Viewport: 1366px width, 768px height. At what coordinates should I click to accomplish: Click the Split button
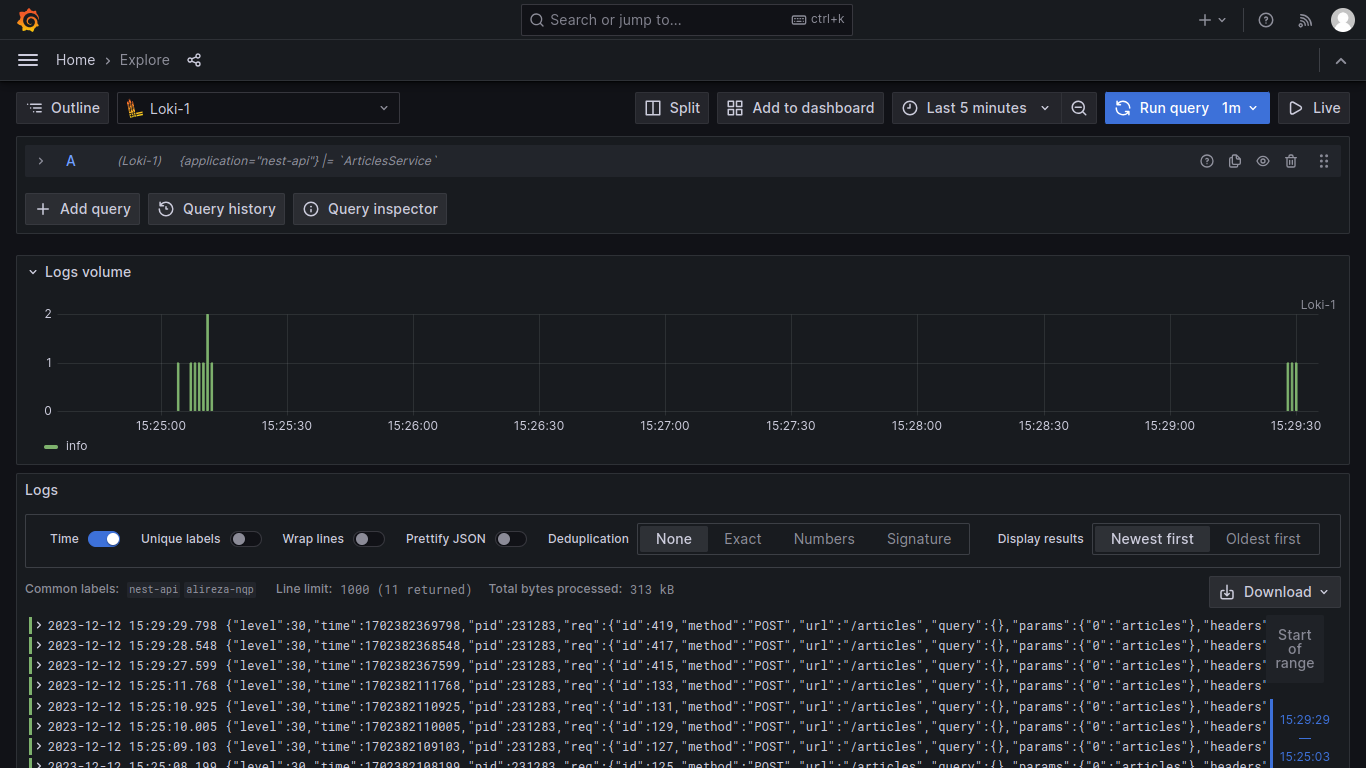click(672, 108)
